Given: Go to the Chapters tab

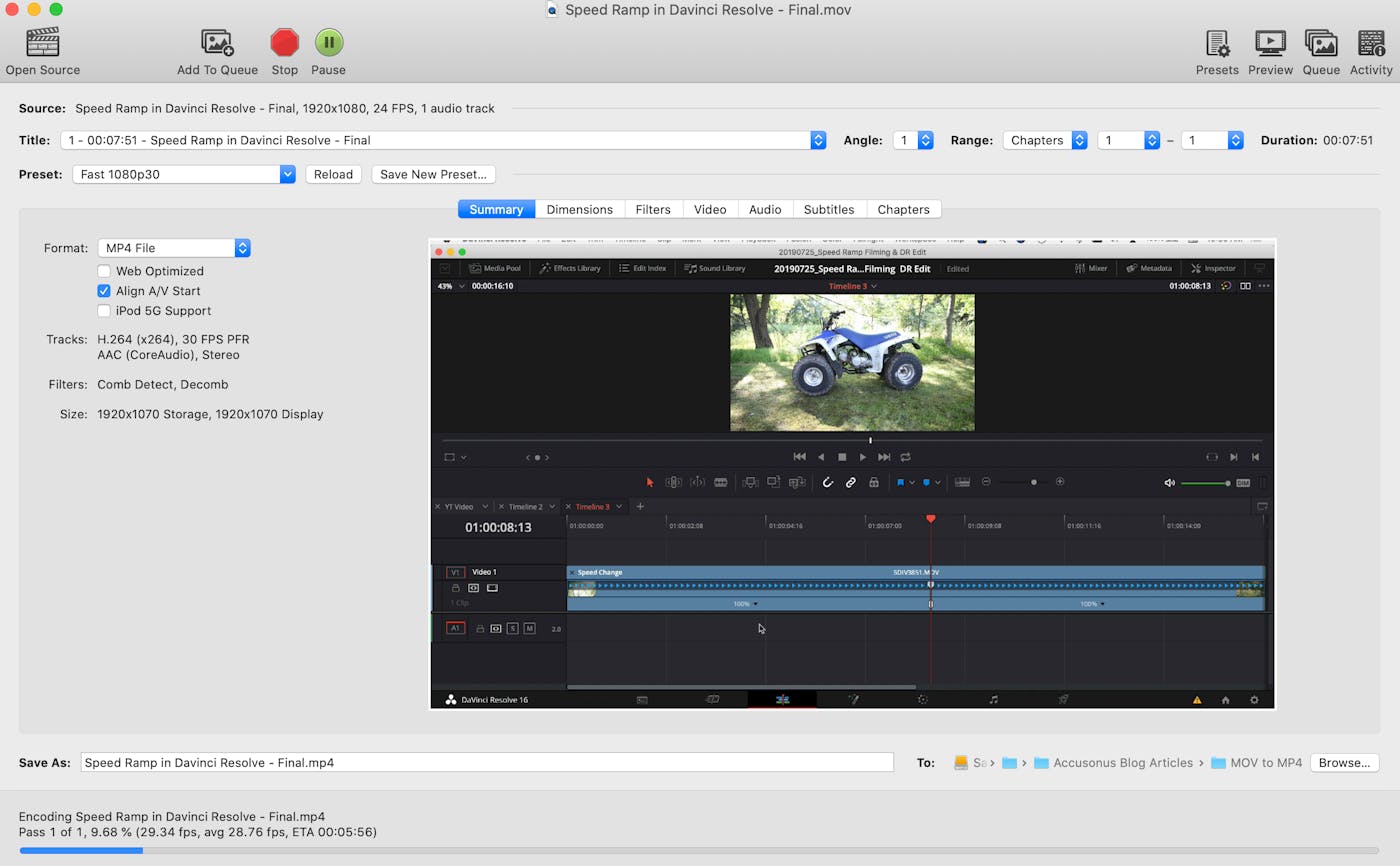Looking at the screenshot, I should click(x=903, y=209).
